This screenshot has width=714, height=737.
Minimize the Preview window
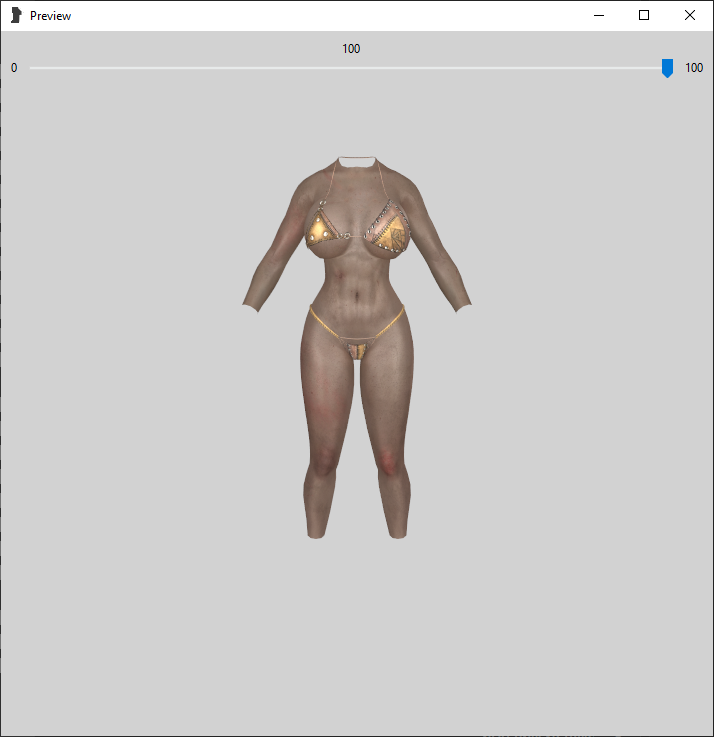[x=598, y=16]
